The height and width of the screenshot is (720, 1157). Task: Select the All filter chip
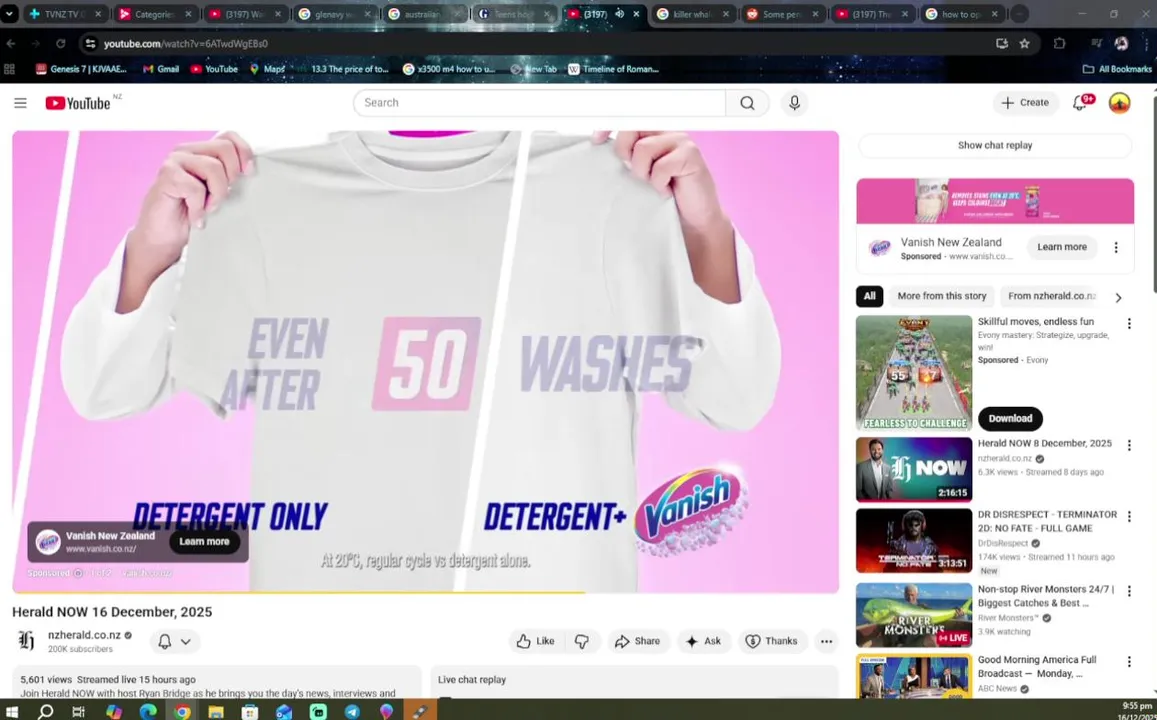869,296
